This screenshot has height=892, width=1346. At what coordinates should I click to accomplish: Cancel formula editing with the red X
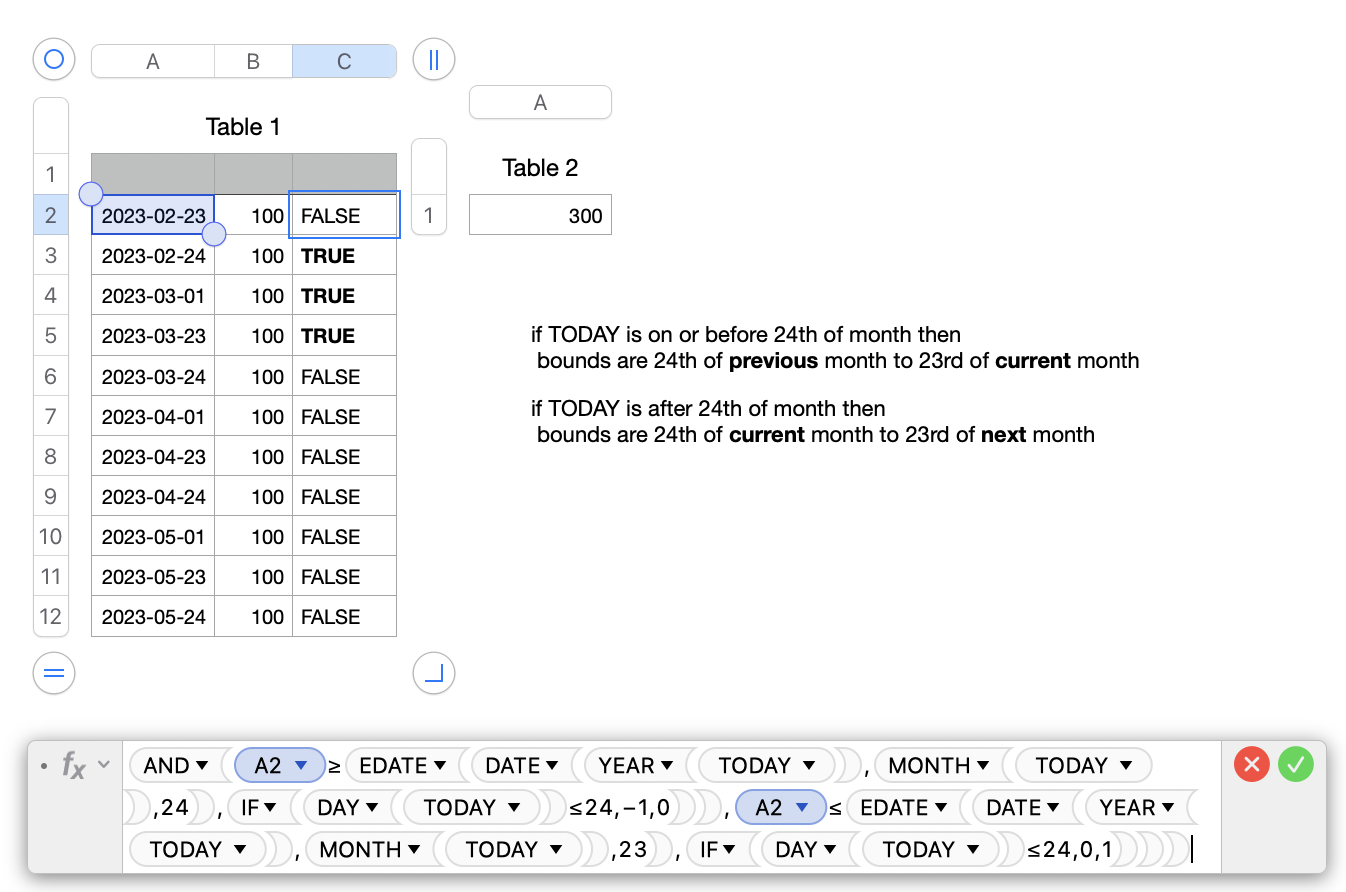pyautogui.click(x=1250, y=764)
